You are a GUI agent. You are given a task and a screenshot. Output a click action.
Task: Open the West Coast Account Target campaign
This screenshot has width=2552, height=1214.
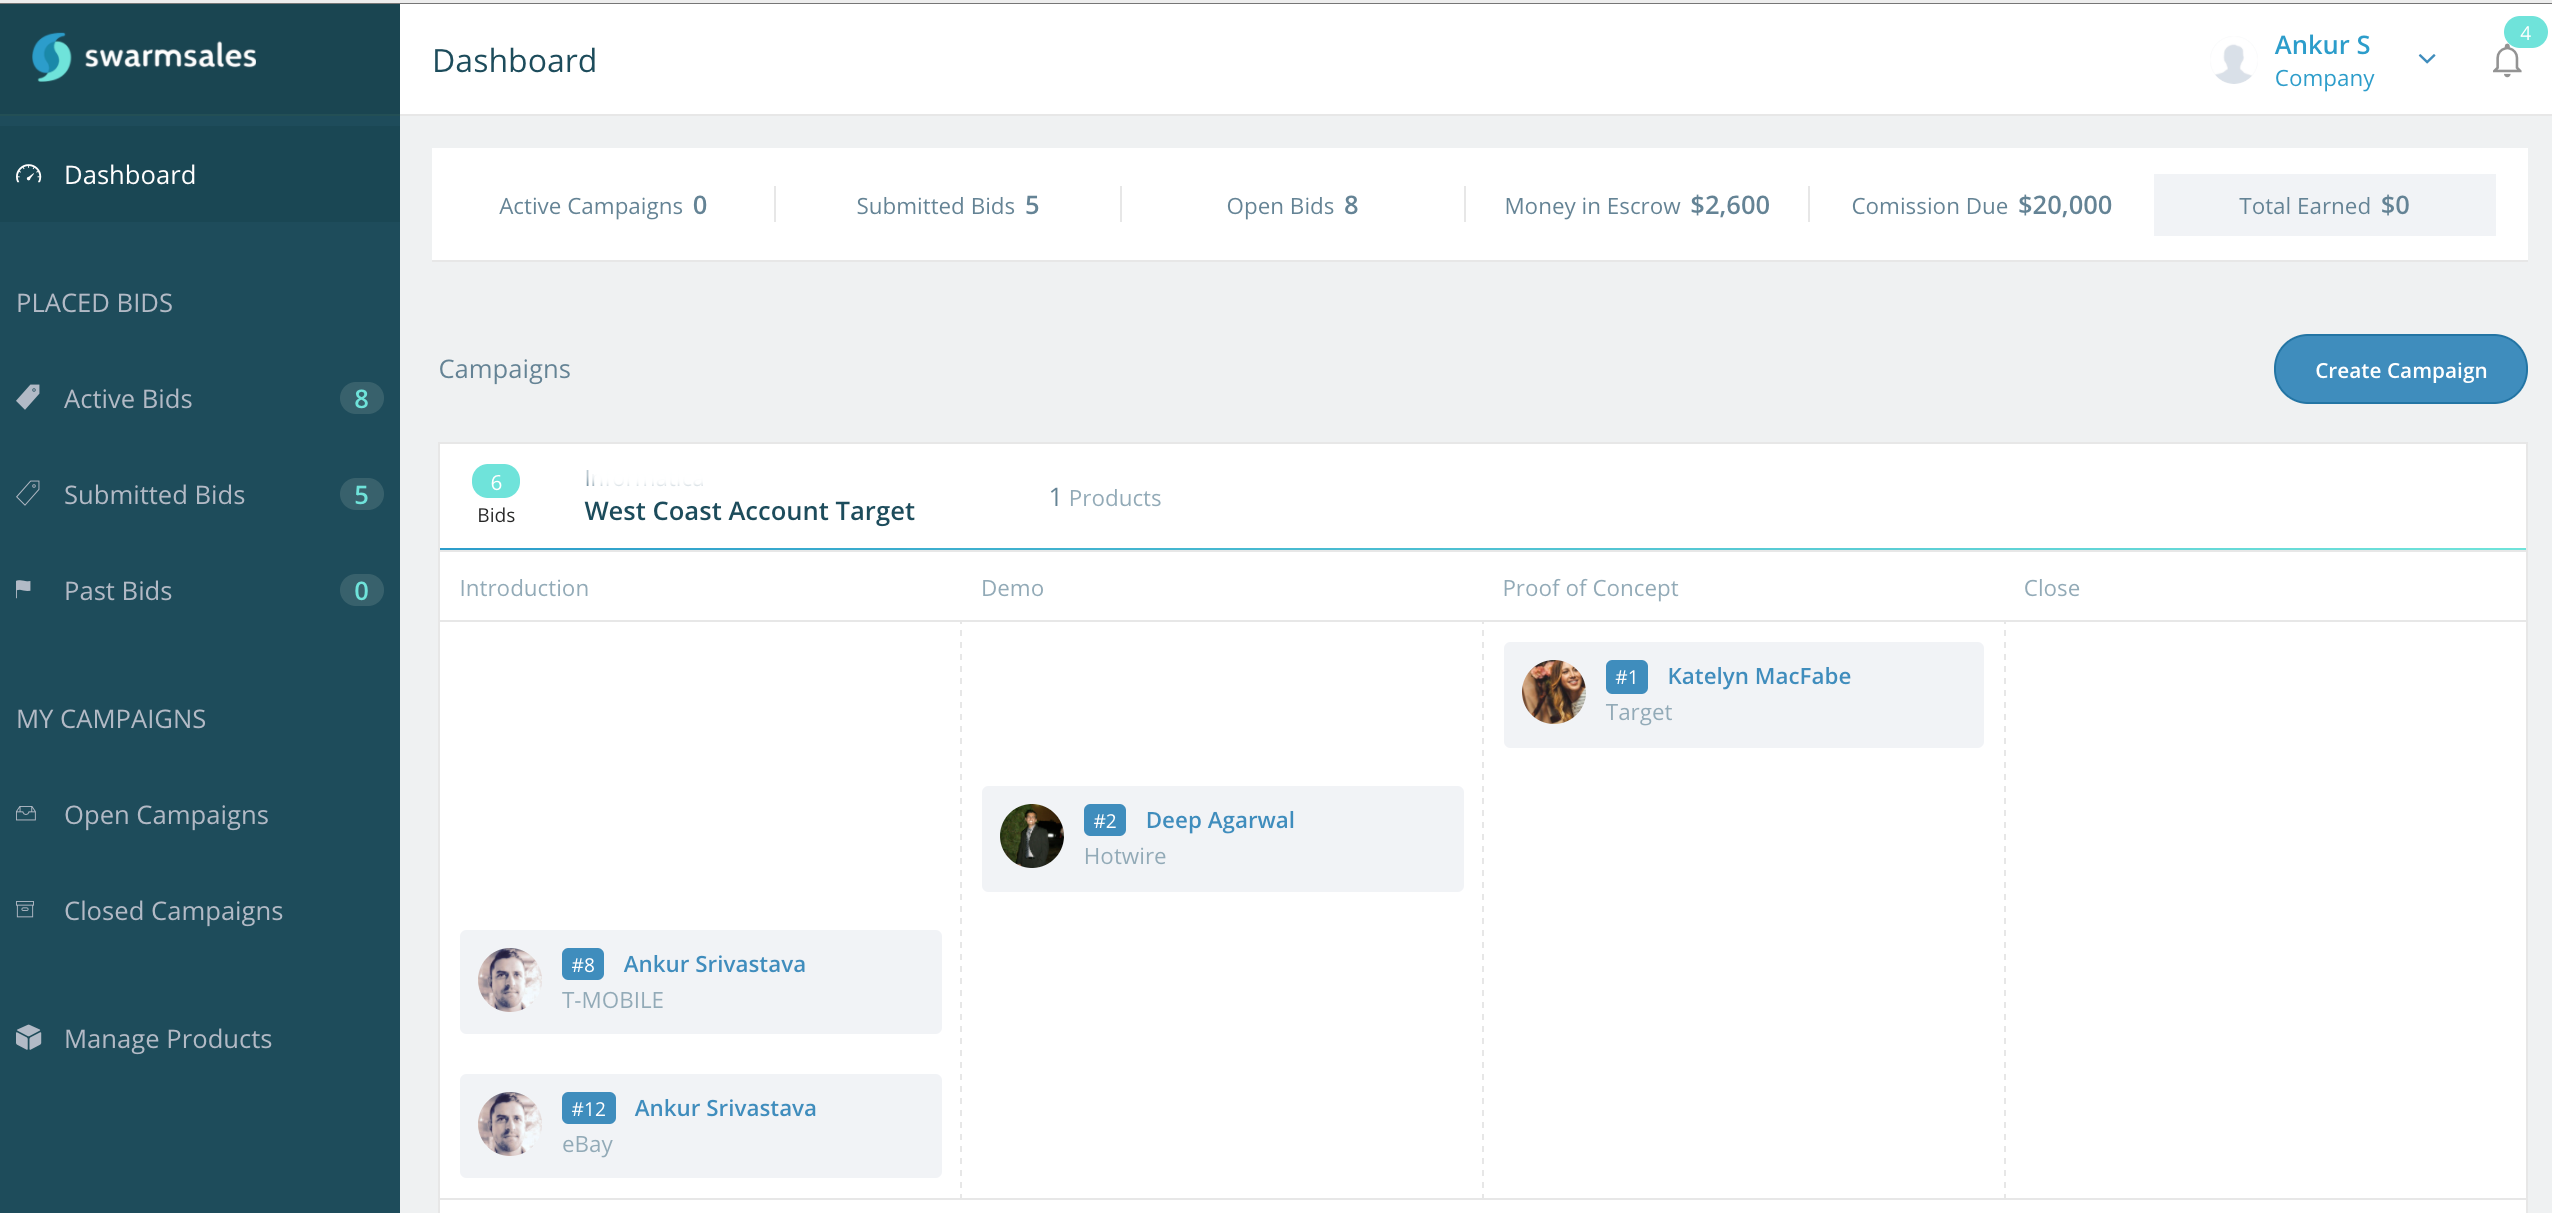point(749,511)
